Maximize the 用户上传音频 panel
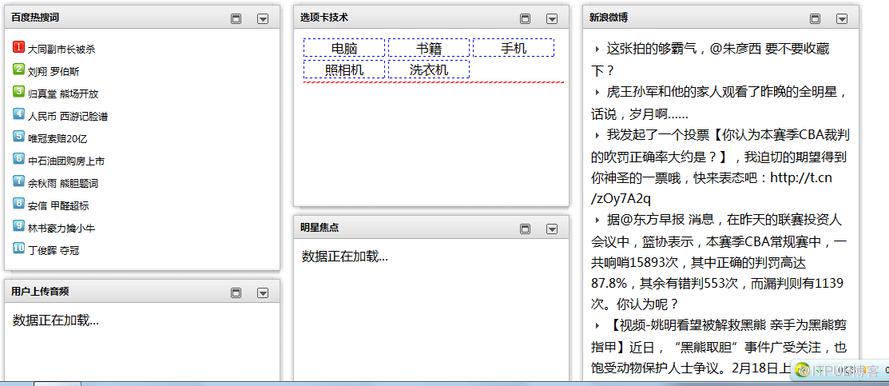Viewport: 889px width, 386px height. 236,292
